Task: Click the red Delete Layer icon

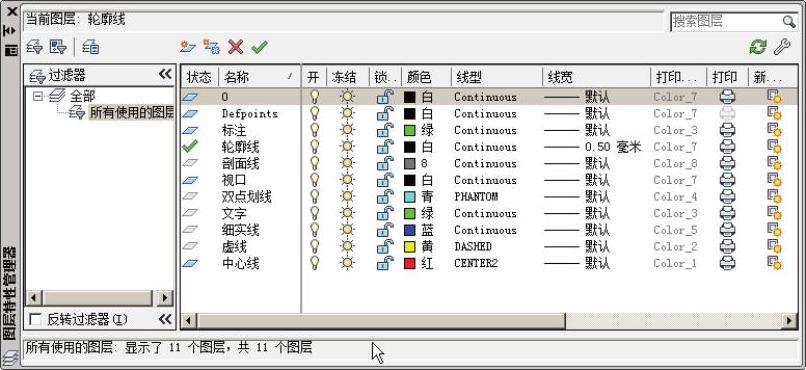Action: (235, 47)
